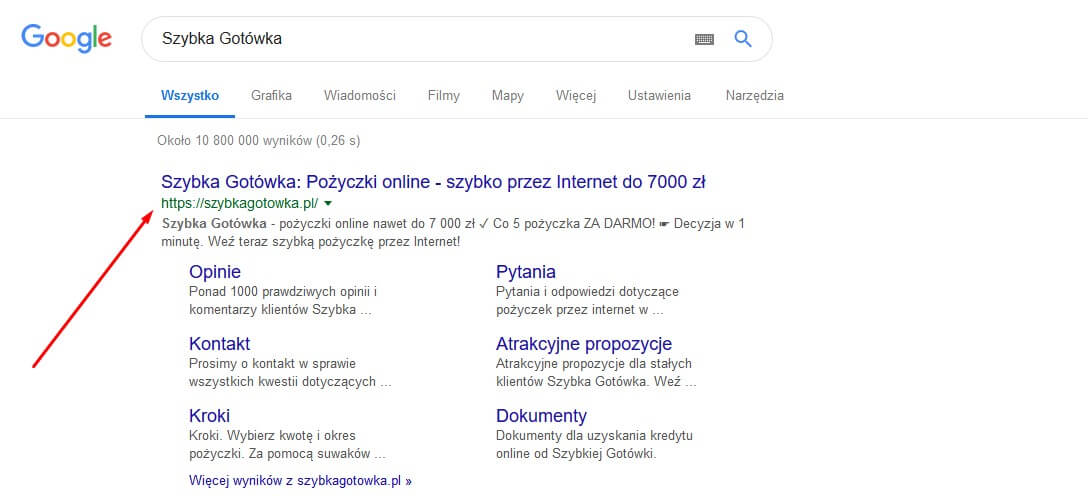Screen dimensions: 1088x500
Task: Click the green https://szybkagotowka.pl/ URL
Action: coord(239,203)
